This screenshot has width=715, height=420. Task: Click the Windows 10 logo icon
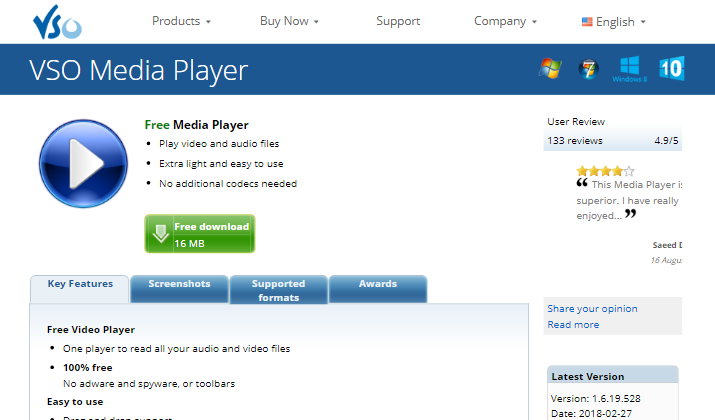672,68
